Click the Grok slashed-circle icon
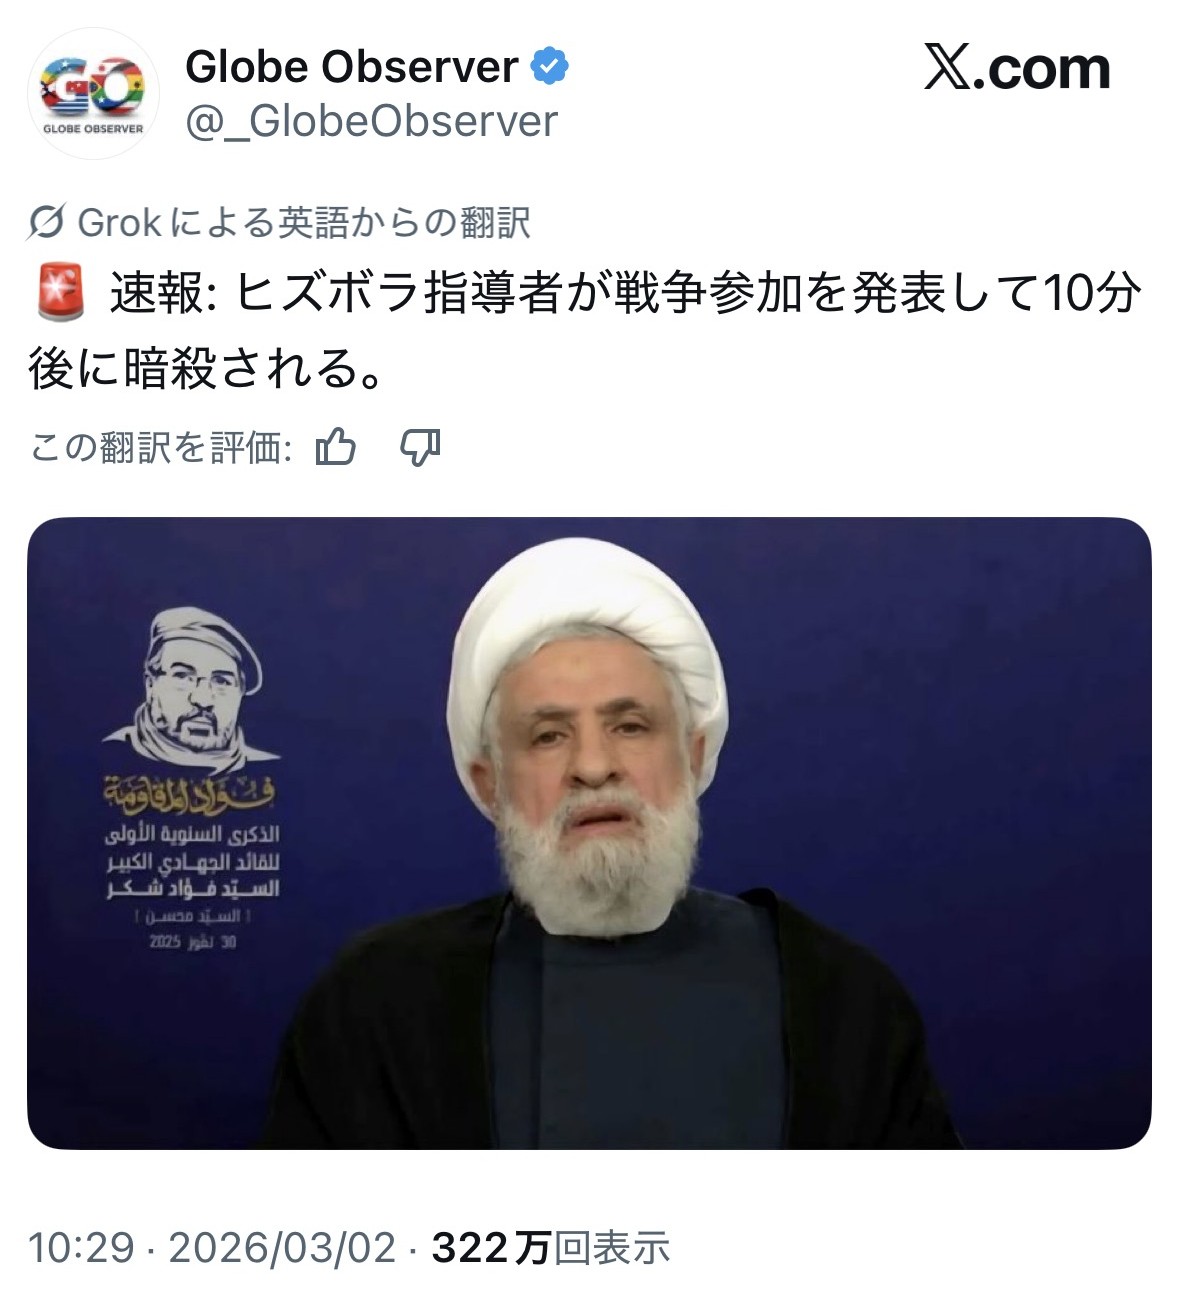This screenshot has width=1179, height=1294. tap(47, 222)
